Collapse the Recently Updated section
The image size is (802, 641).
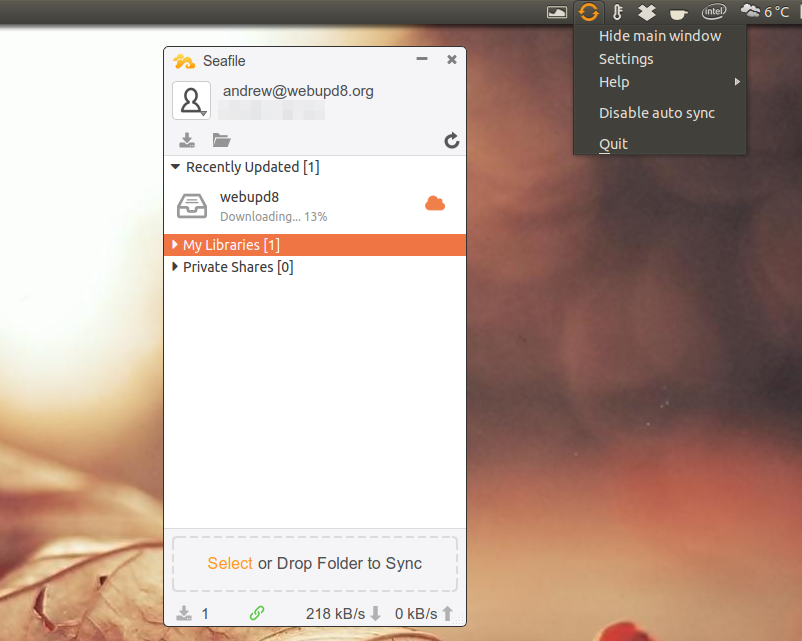coord(175,167)
